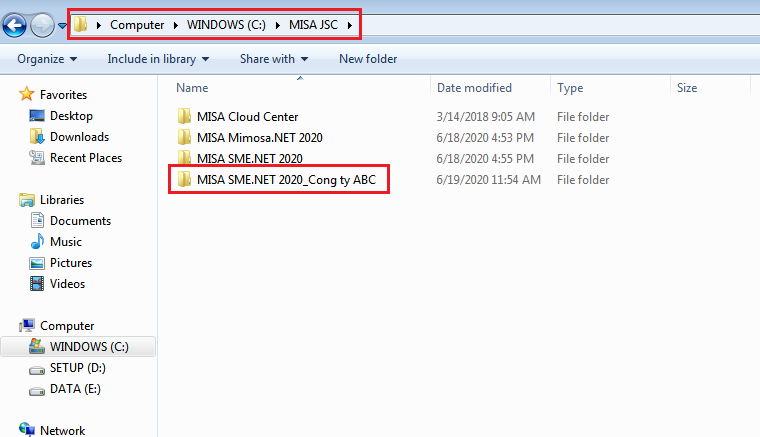Click the DATA (E:) drive icon
760x437 pixels.
coord(37,390)
